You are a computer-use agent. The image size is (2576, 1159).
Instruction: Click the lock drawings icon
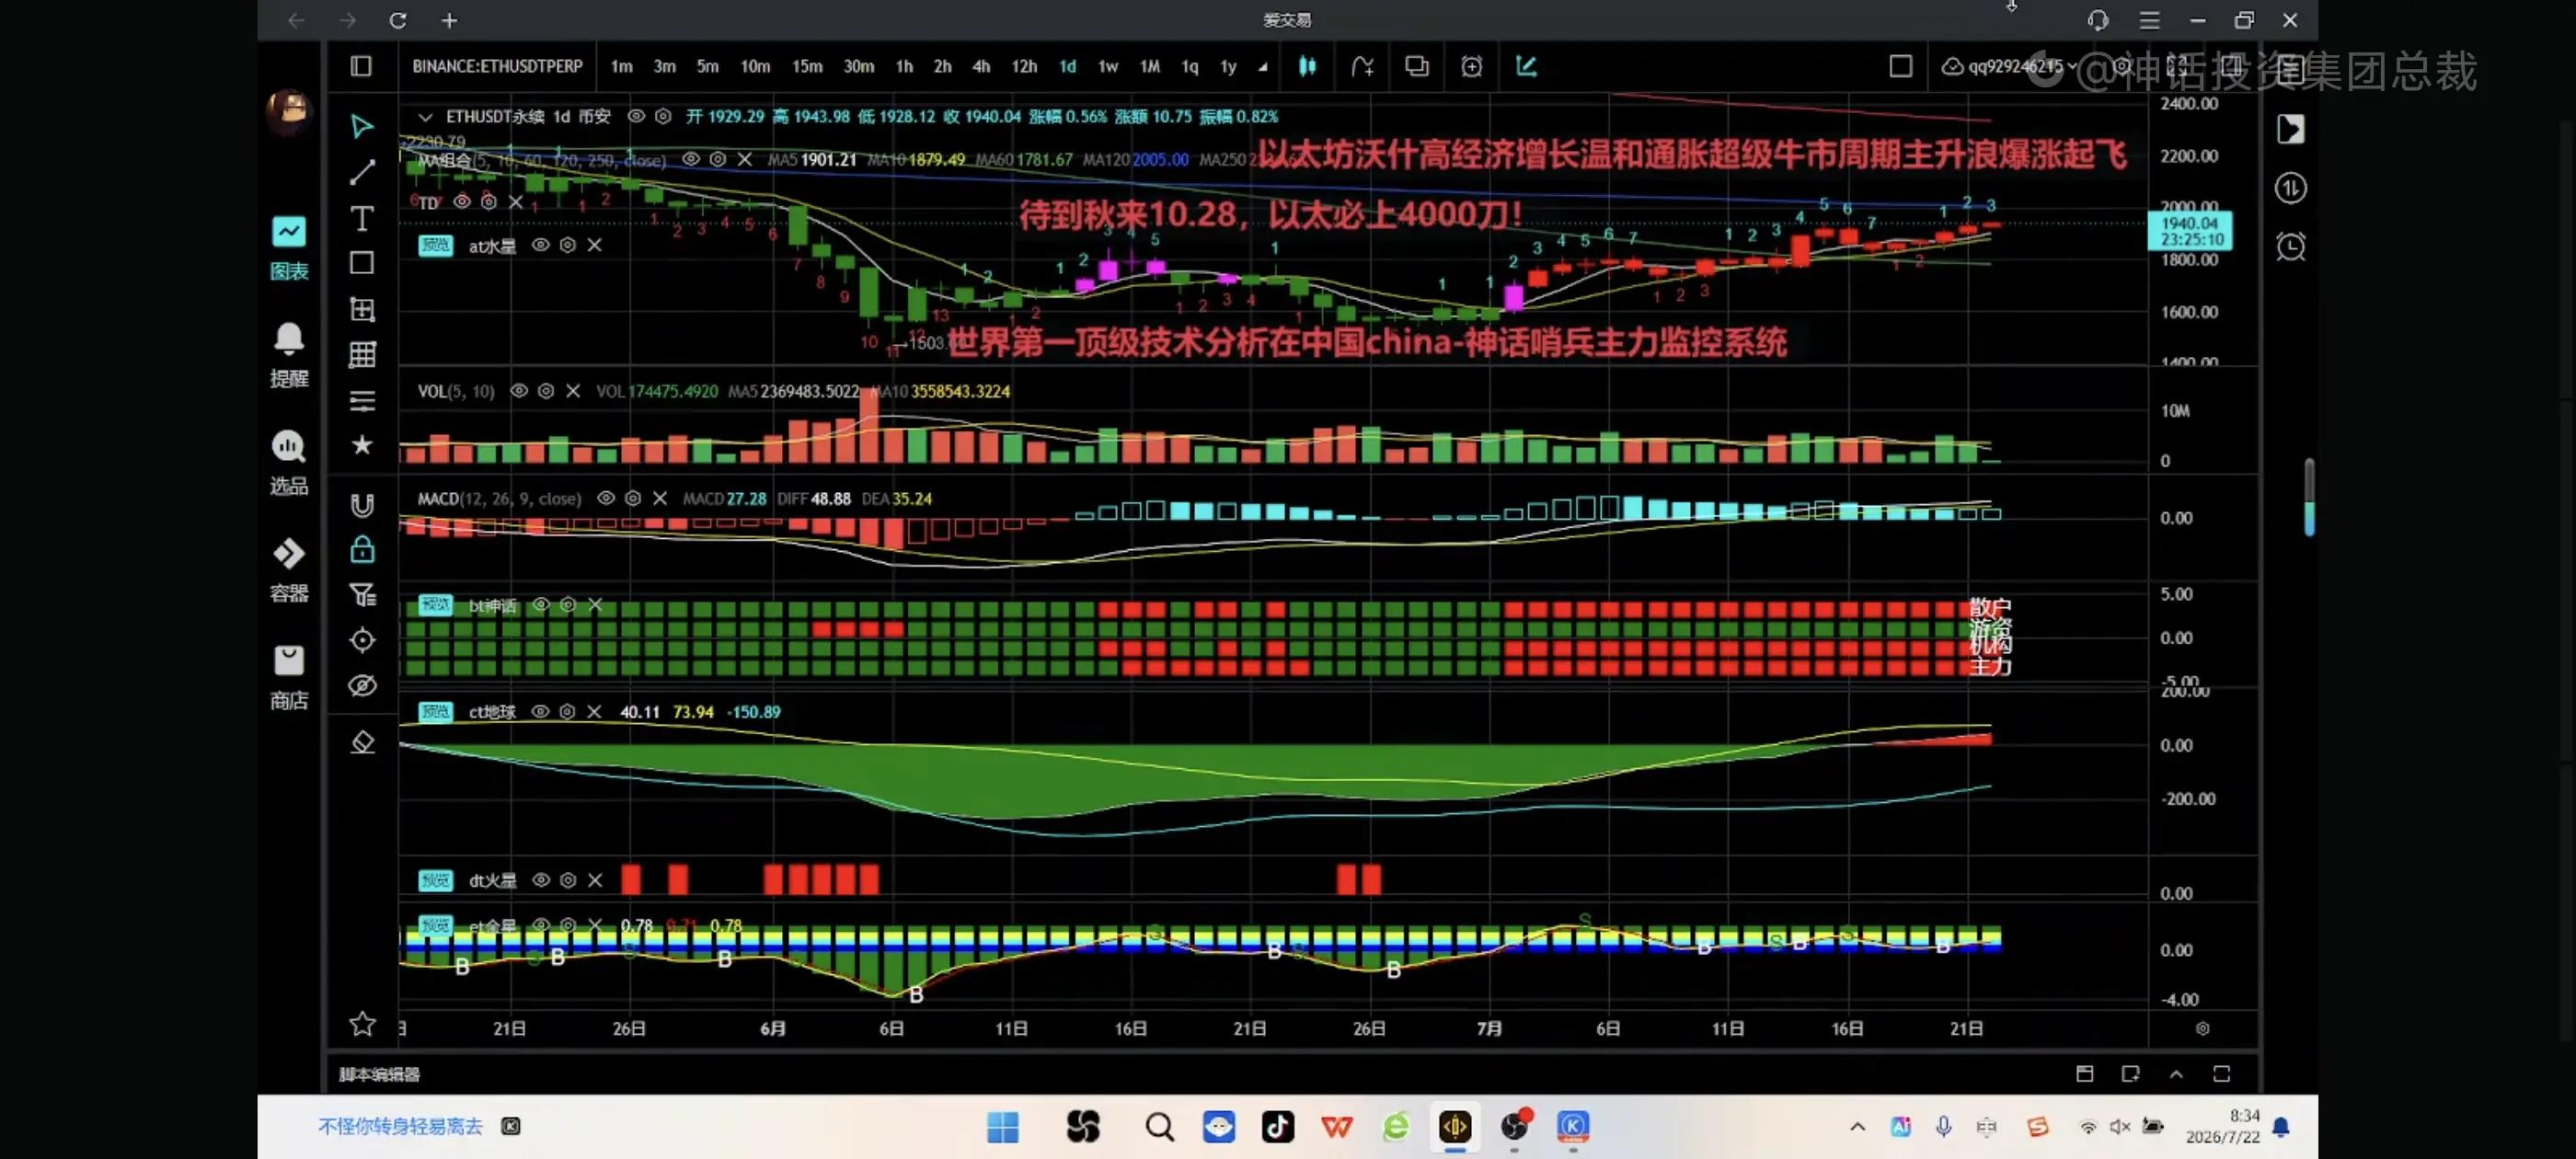(x=362, y=549)
